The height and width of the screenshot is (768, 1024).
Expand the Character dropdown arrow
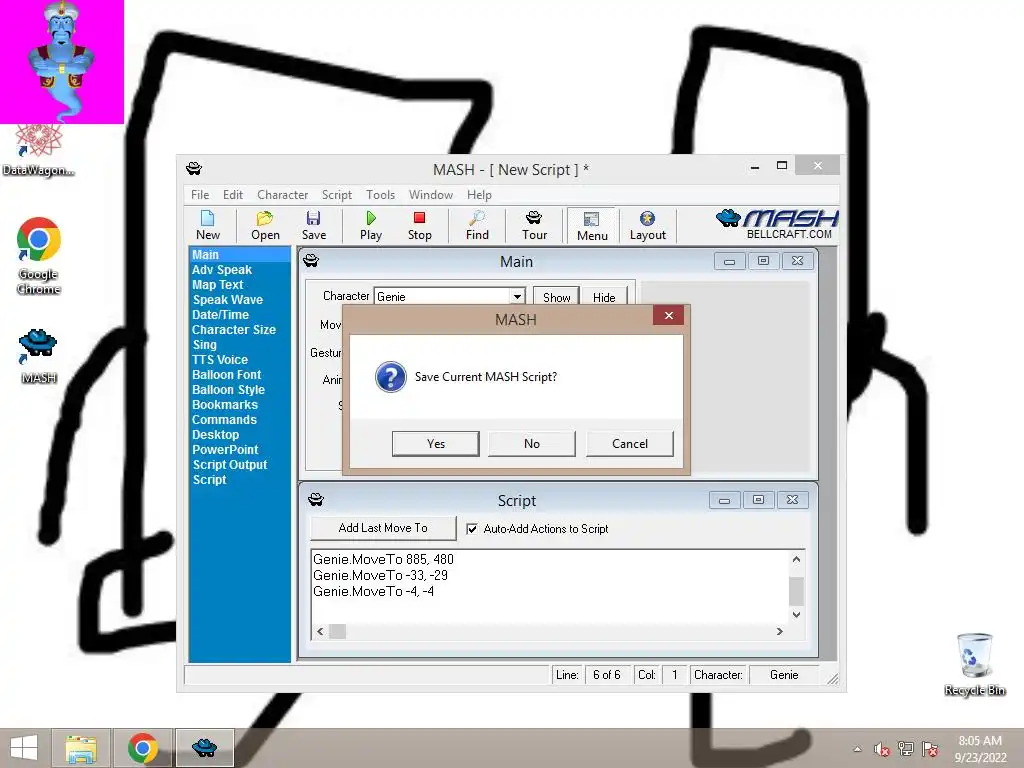click(x=517, y=296)
